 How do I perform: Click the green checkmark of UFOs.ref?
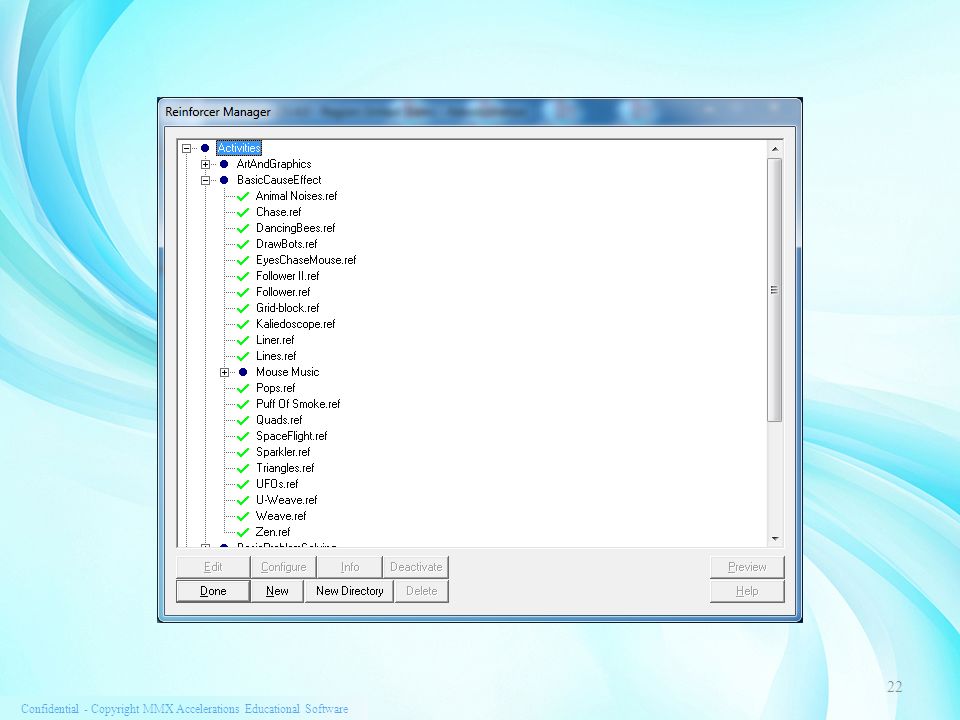(243, 484)
